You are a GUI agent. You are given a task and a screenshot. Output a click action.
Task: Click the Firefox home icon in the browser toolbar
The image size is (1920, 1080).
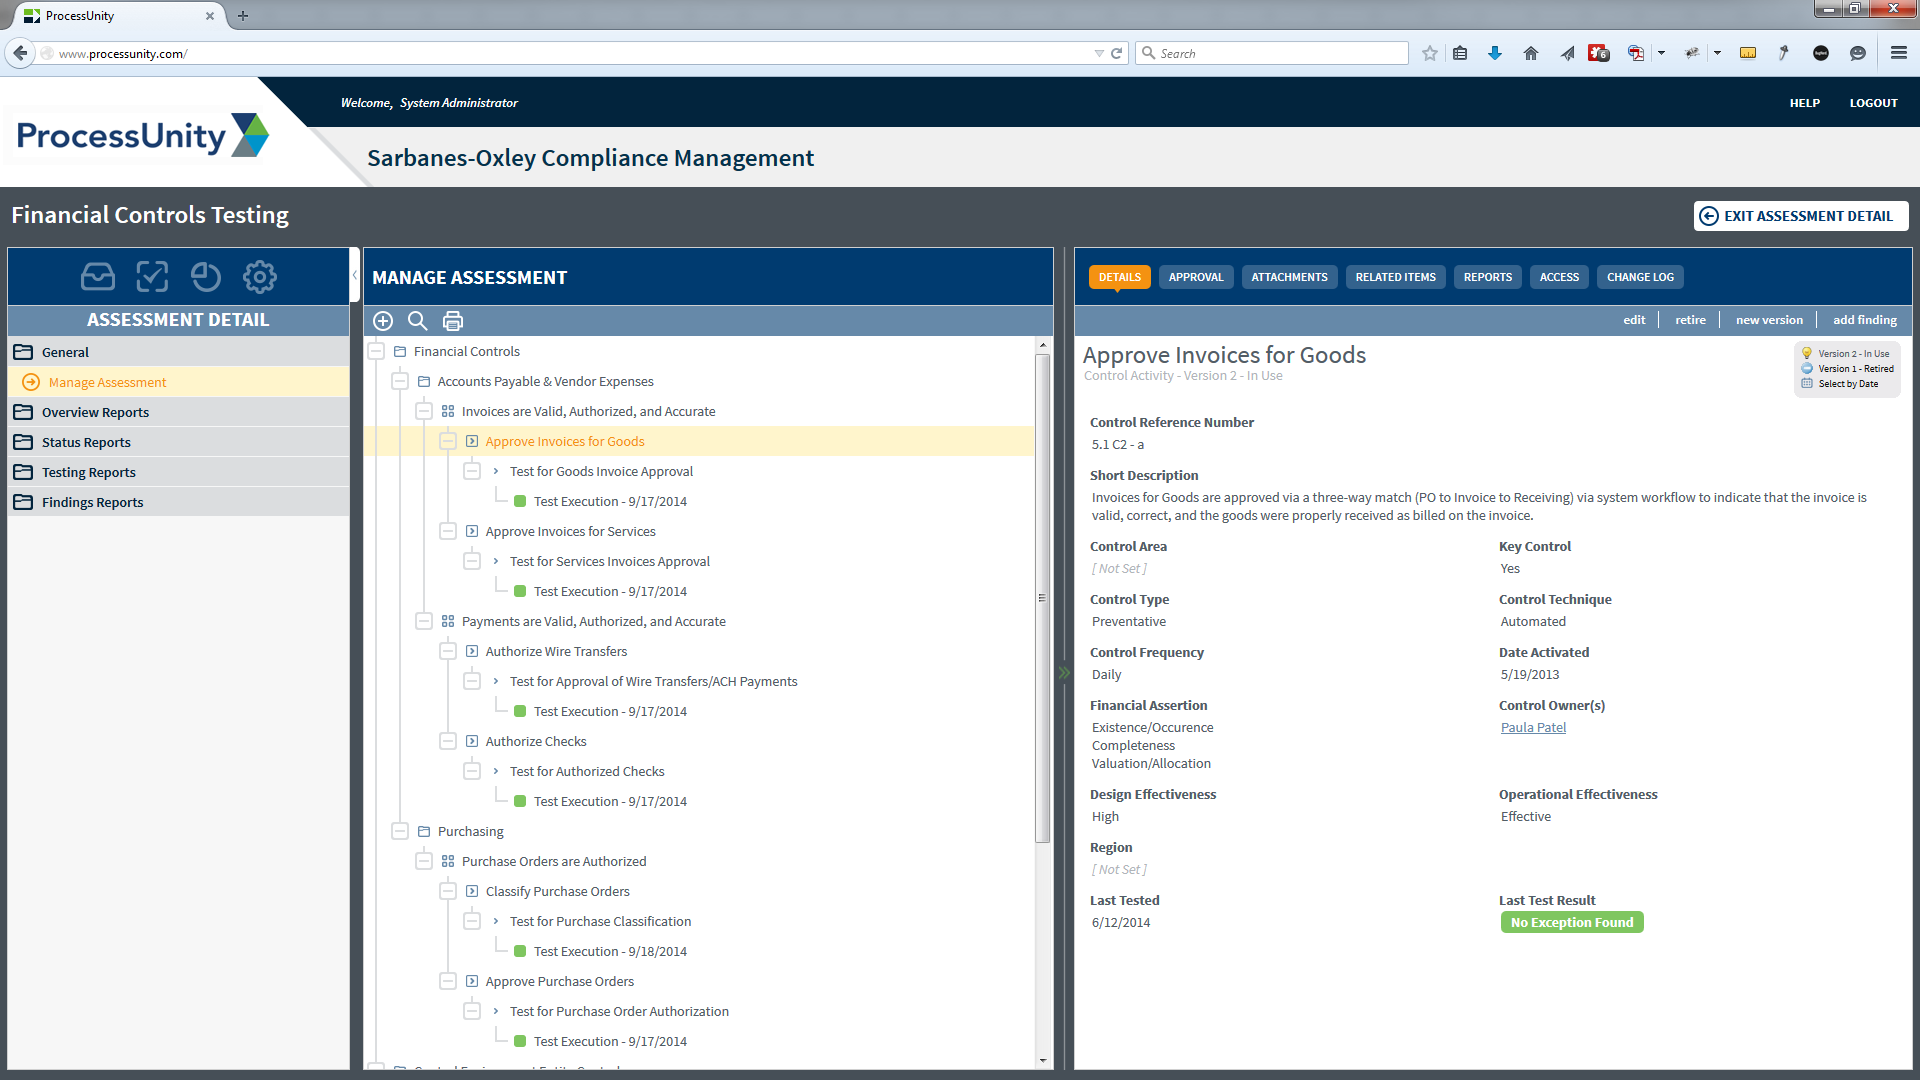1530,53
